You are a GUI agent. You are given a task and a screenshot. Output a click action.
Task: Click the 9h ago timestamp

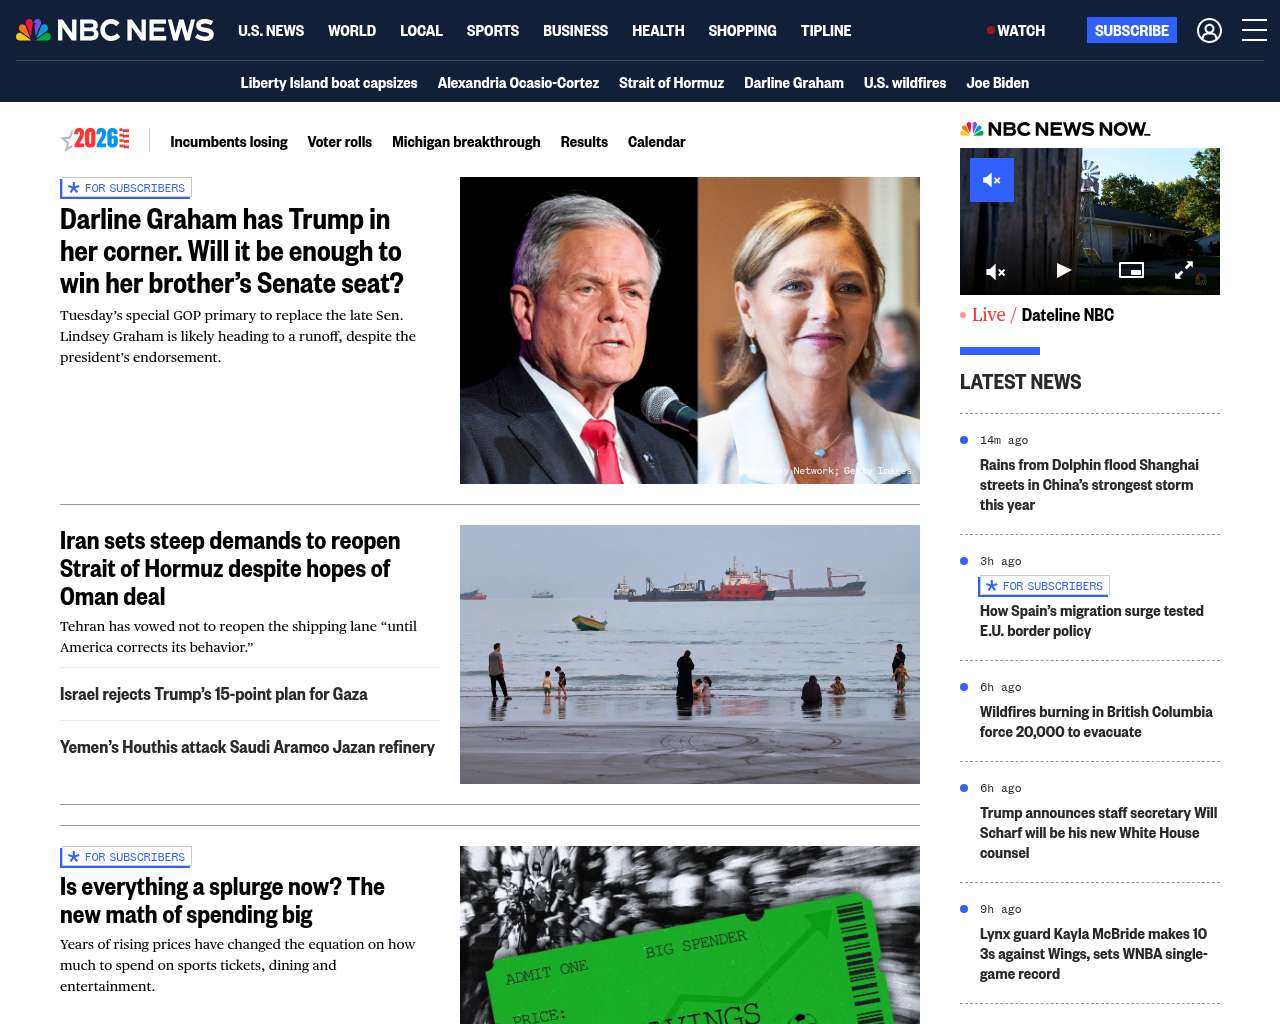(1001, 909)
